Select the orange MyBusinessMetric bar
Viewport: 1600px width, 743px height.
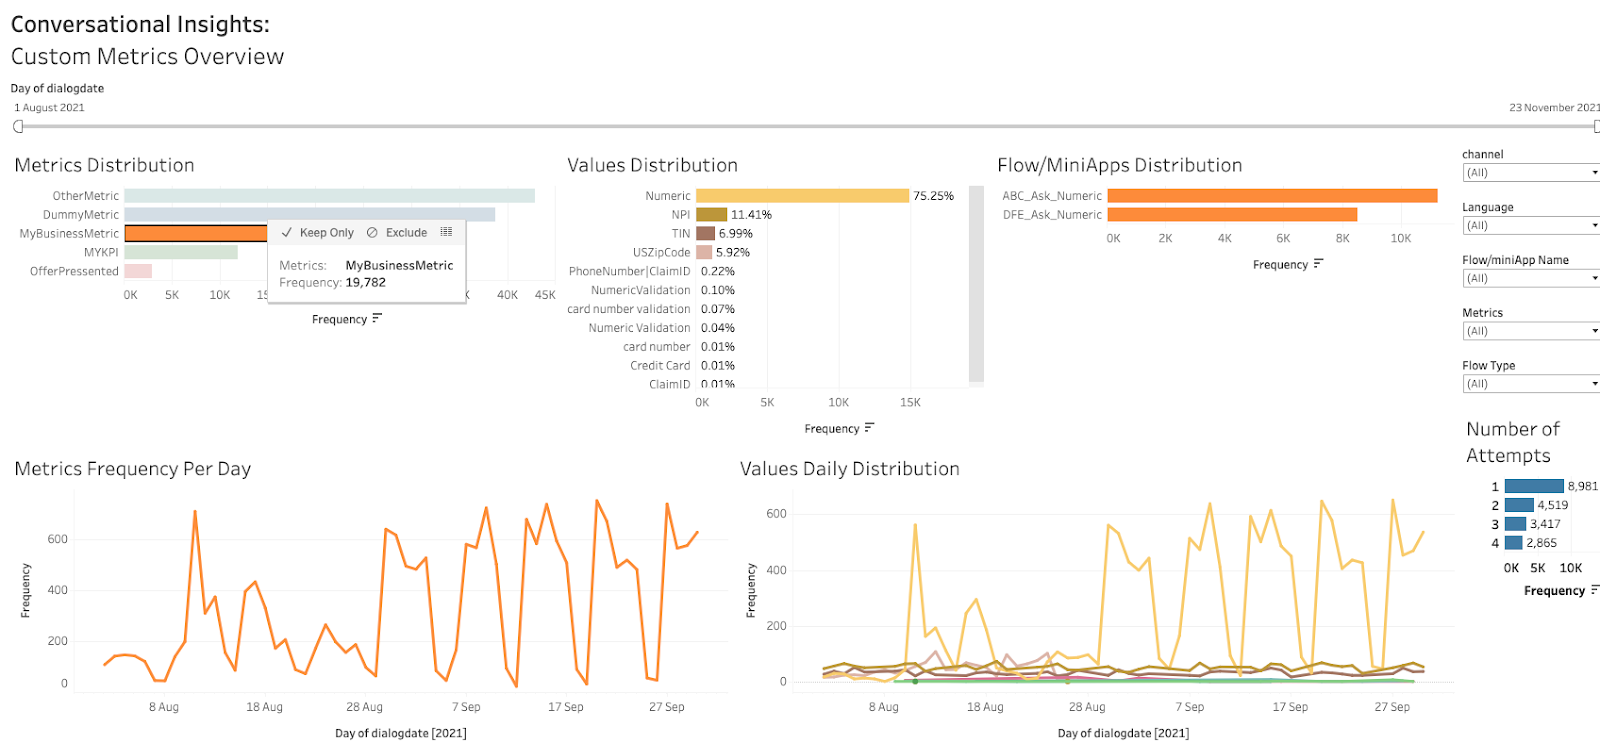pos(195,233)
